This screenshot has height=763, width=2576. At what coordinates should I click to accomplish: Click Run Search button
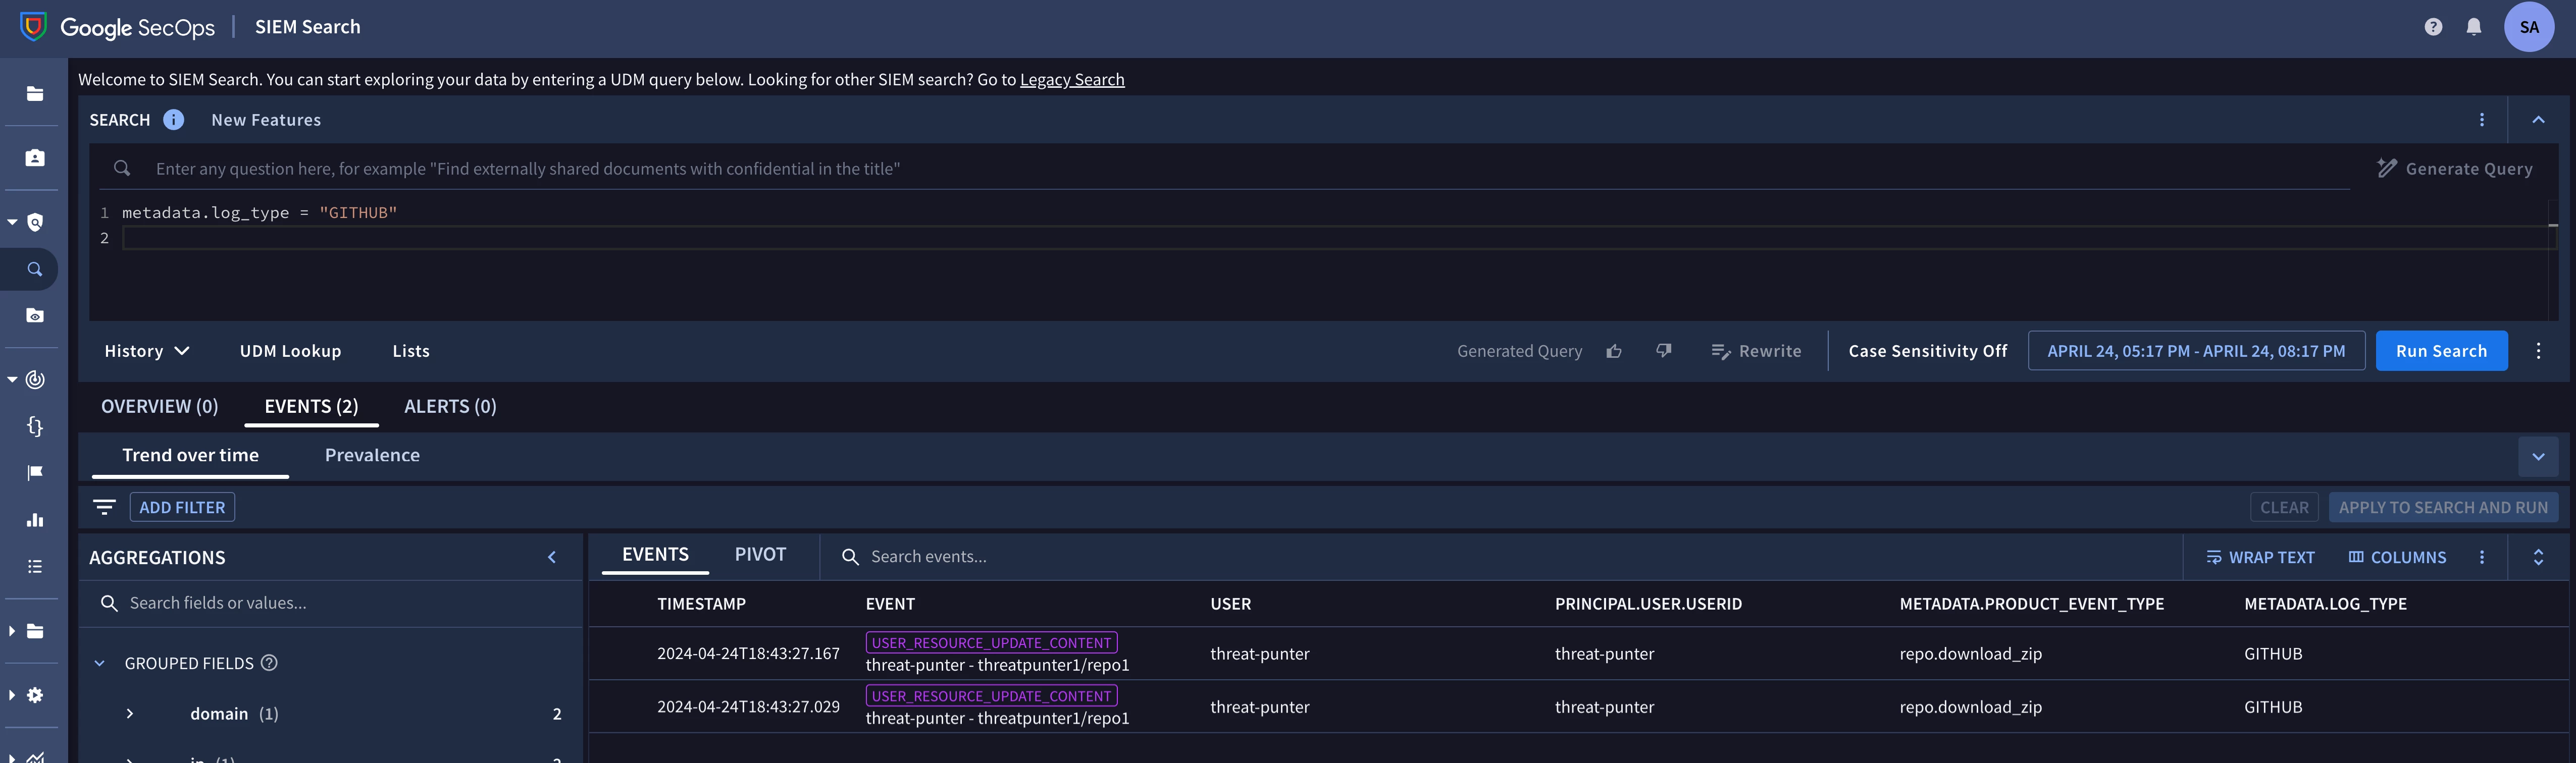click(2441, 351)
